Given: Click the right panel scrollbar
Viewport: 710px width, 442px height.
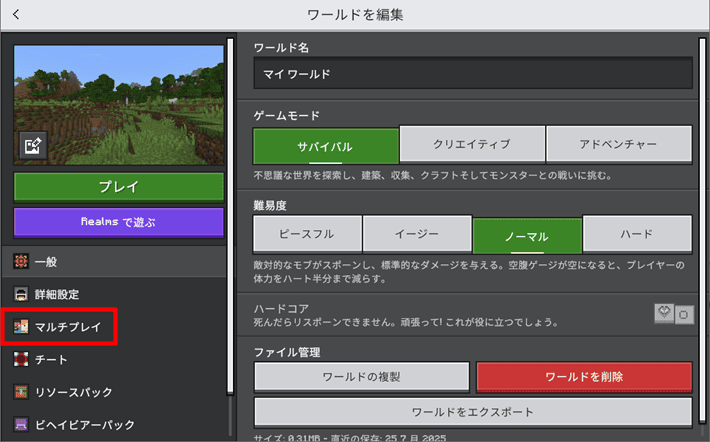Looking at the screenshot, I should coord(702,231).
